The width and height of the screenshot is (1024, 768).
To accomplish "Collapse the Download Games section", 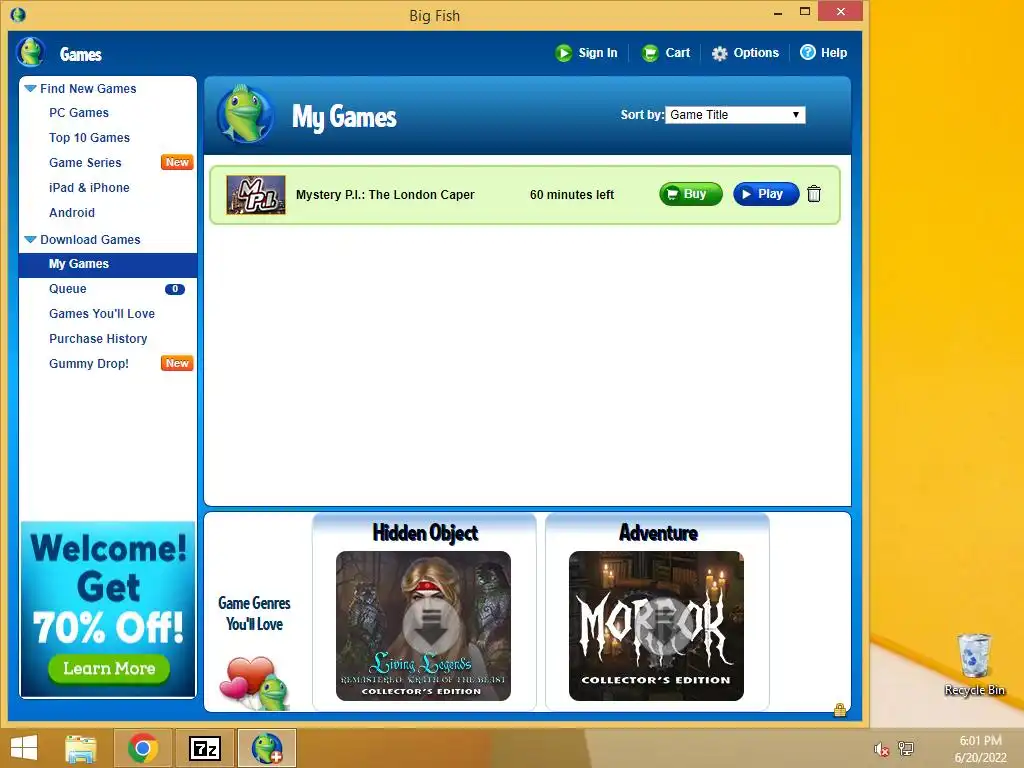I will click(x=30, y=240).
